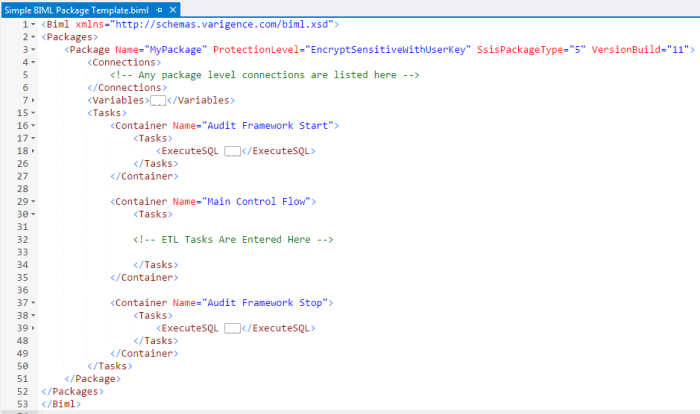Expand the folded ExecuteSQL on line 18
The image size is (700, 414).
(34, 151)
